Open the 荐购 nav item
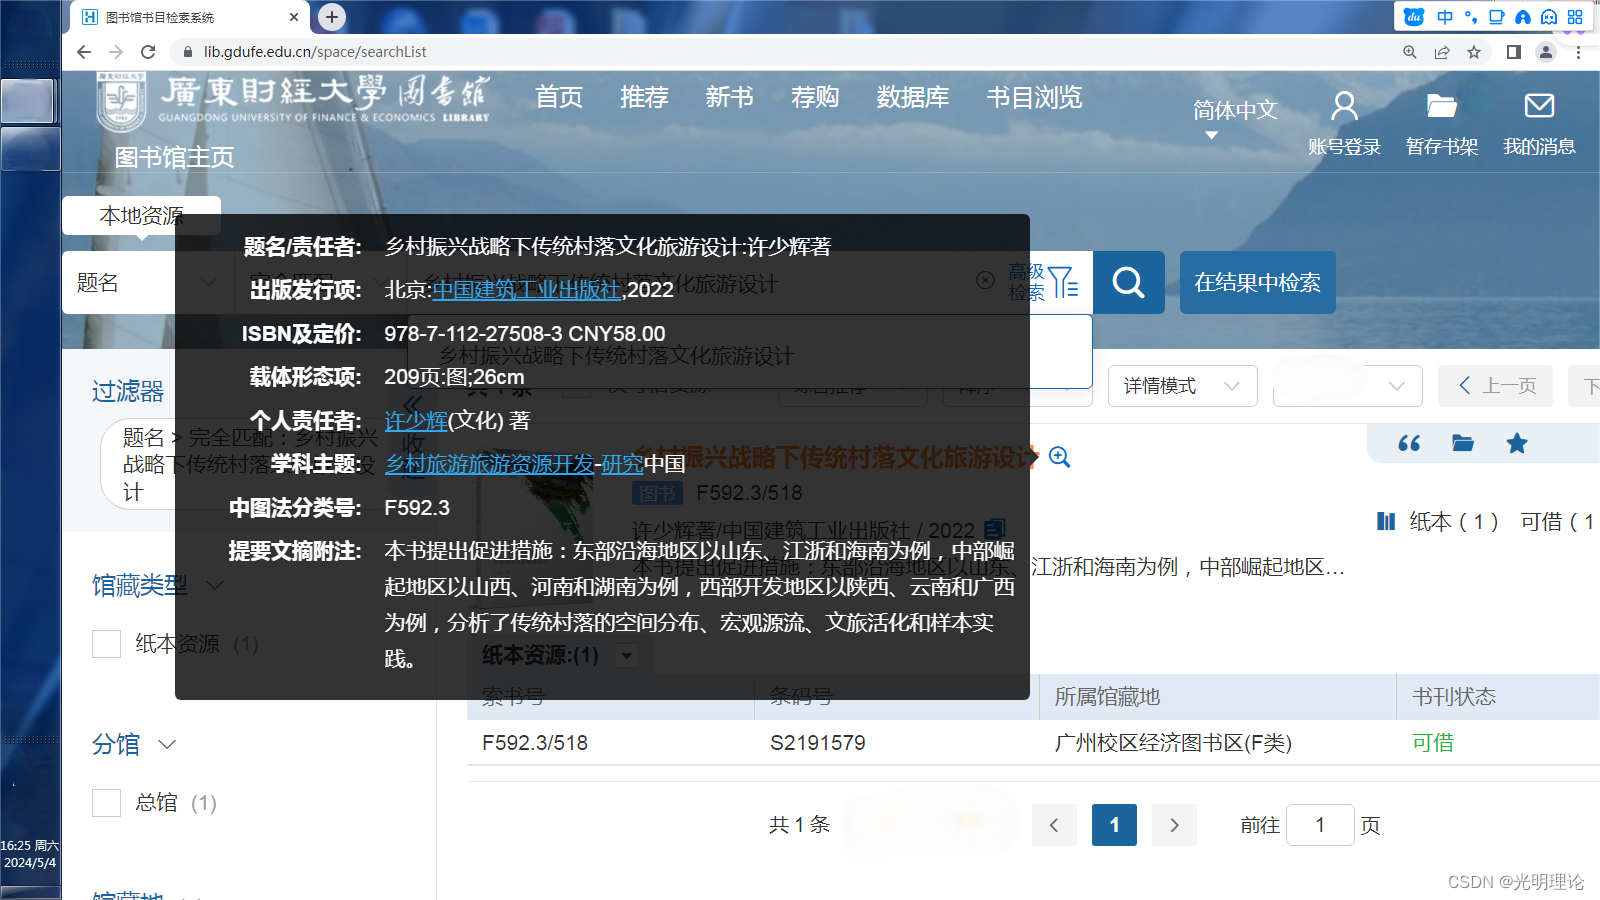1600x900 pixels. pos(815,97)
